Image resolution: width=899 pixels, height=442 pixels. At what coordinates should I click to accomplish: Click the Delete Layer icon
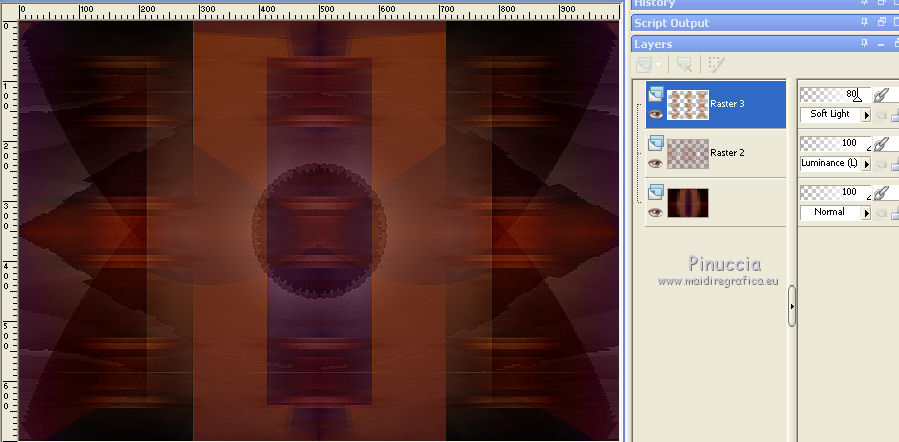tap(684, 65)
